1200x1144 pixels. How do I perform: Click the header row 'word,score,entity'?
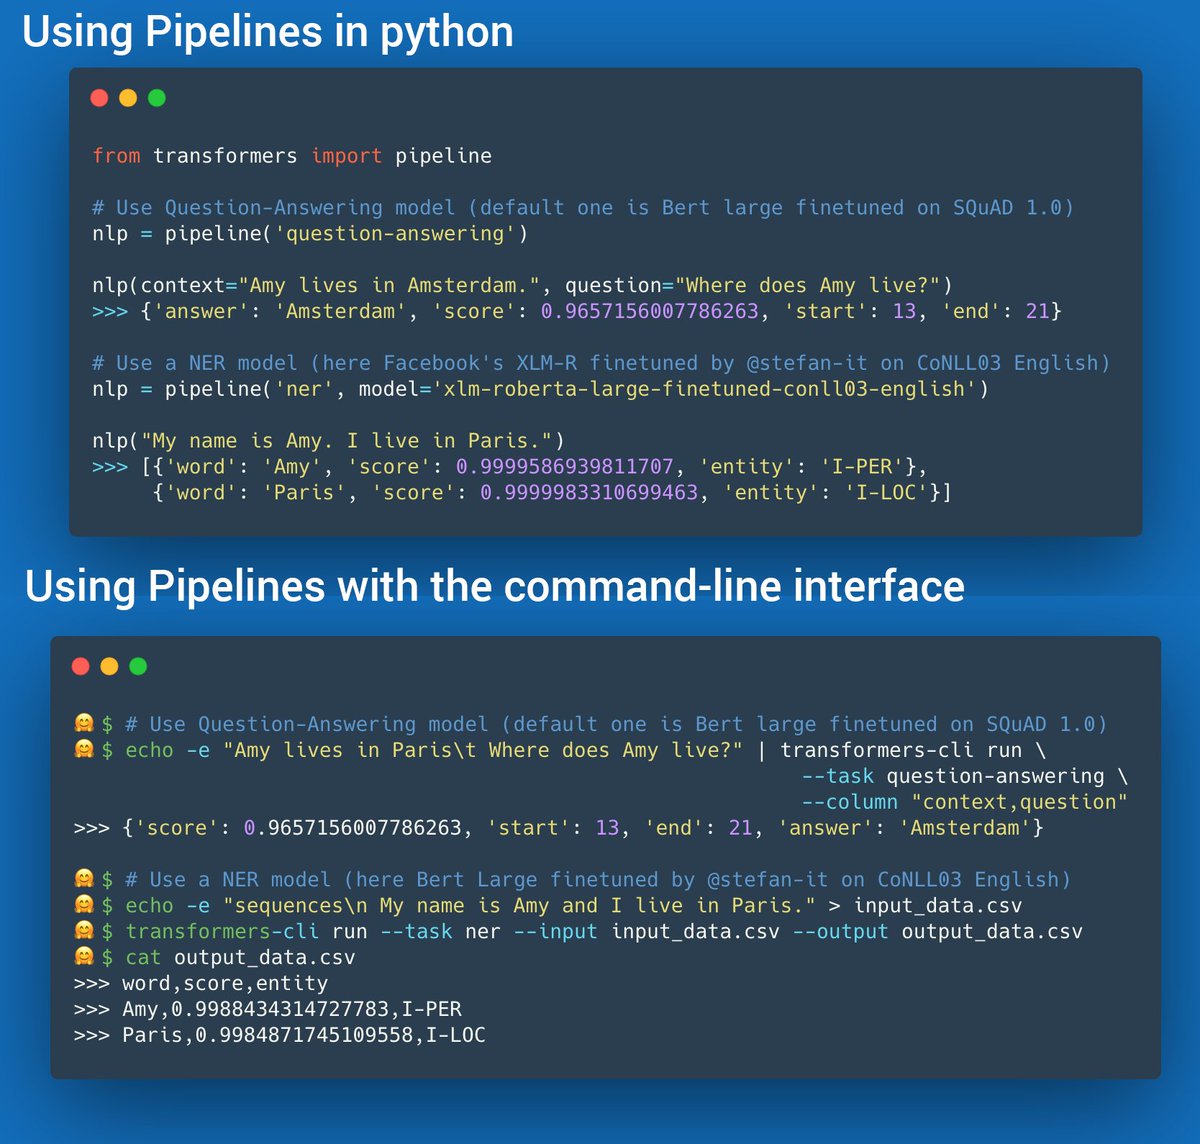(225, 984)
